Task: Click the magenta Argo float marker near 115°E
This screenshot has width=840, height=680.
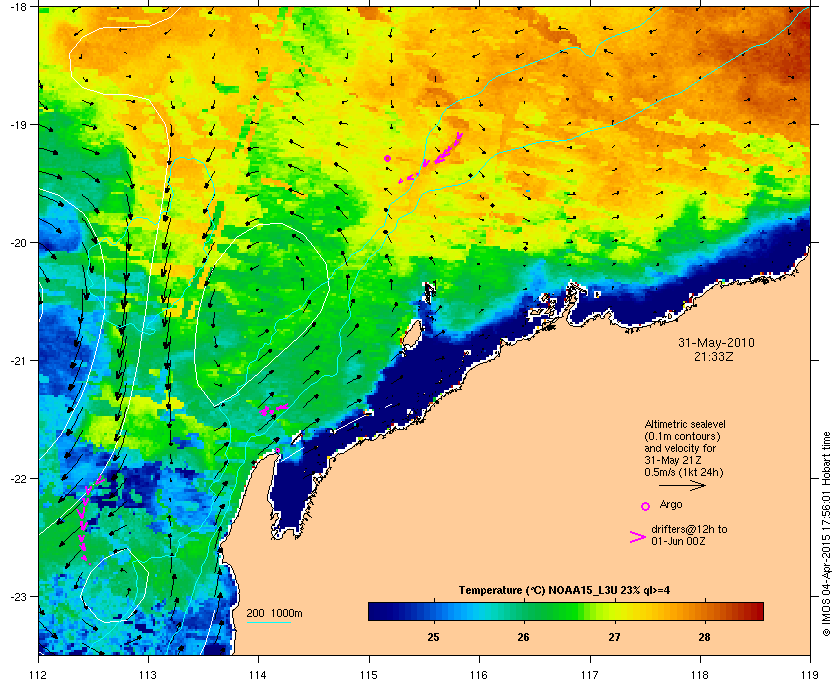Action: tap(387, 159)
